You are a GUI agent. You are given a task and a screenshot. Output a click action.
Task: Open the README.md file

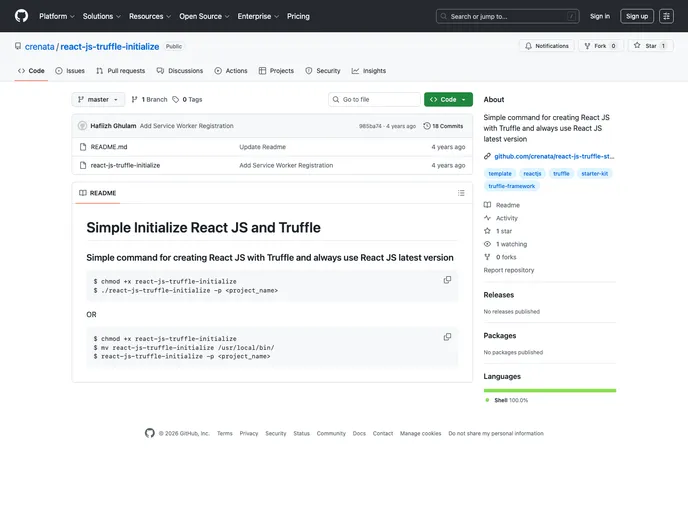[109, 147]
